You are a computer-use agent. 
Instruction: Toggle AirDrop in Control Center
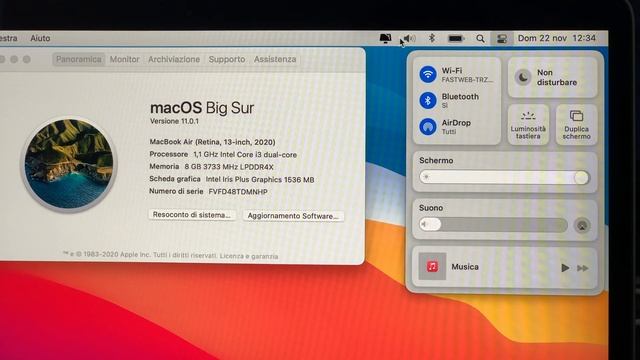[x=428, y=127]
